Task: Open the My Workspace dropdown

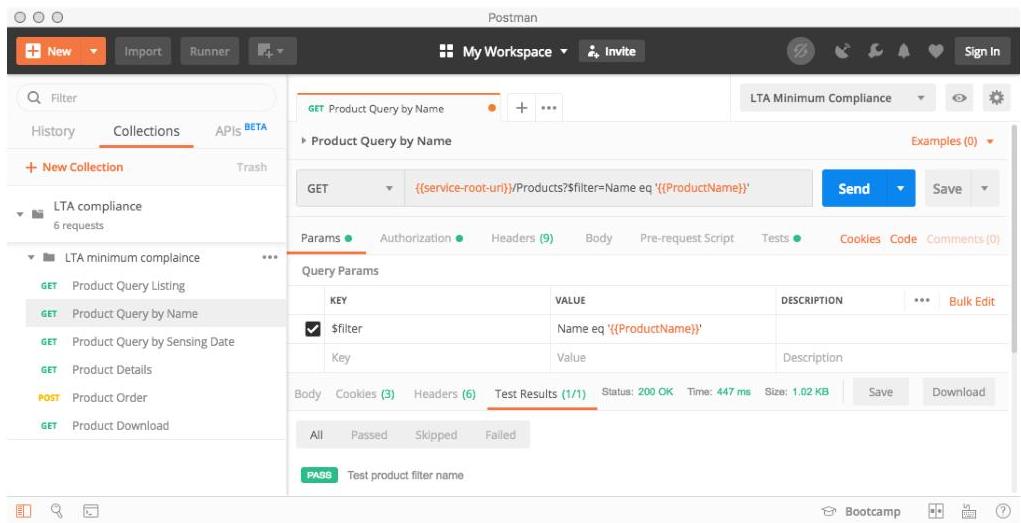Action: click(x=504, y=51)
